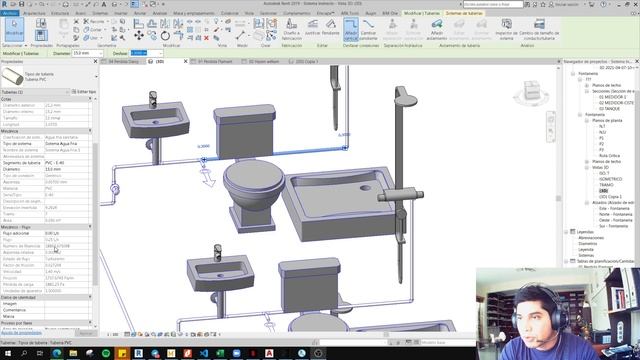The image size is (640, 360).
Task: Click the Copy tool next to Move
Action: 152,36
